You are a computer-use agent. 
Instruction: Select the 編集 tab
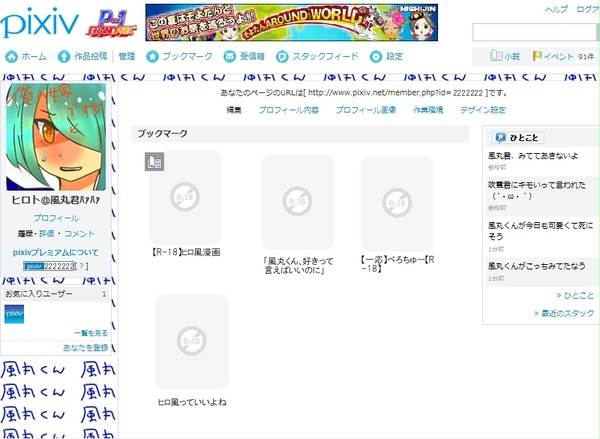234,110
